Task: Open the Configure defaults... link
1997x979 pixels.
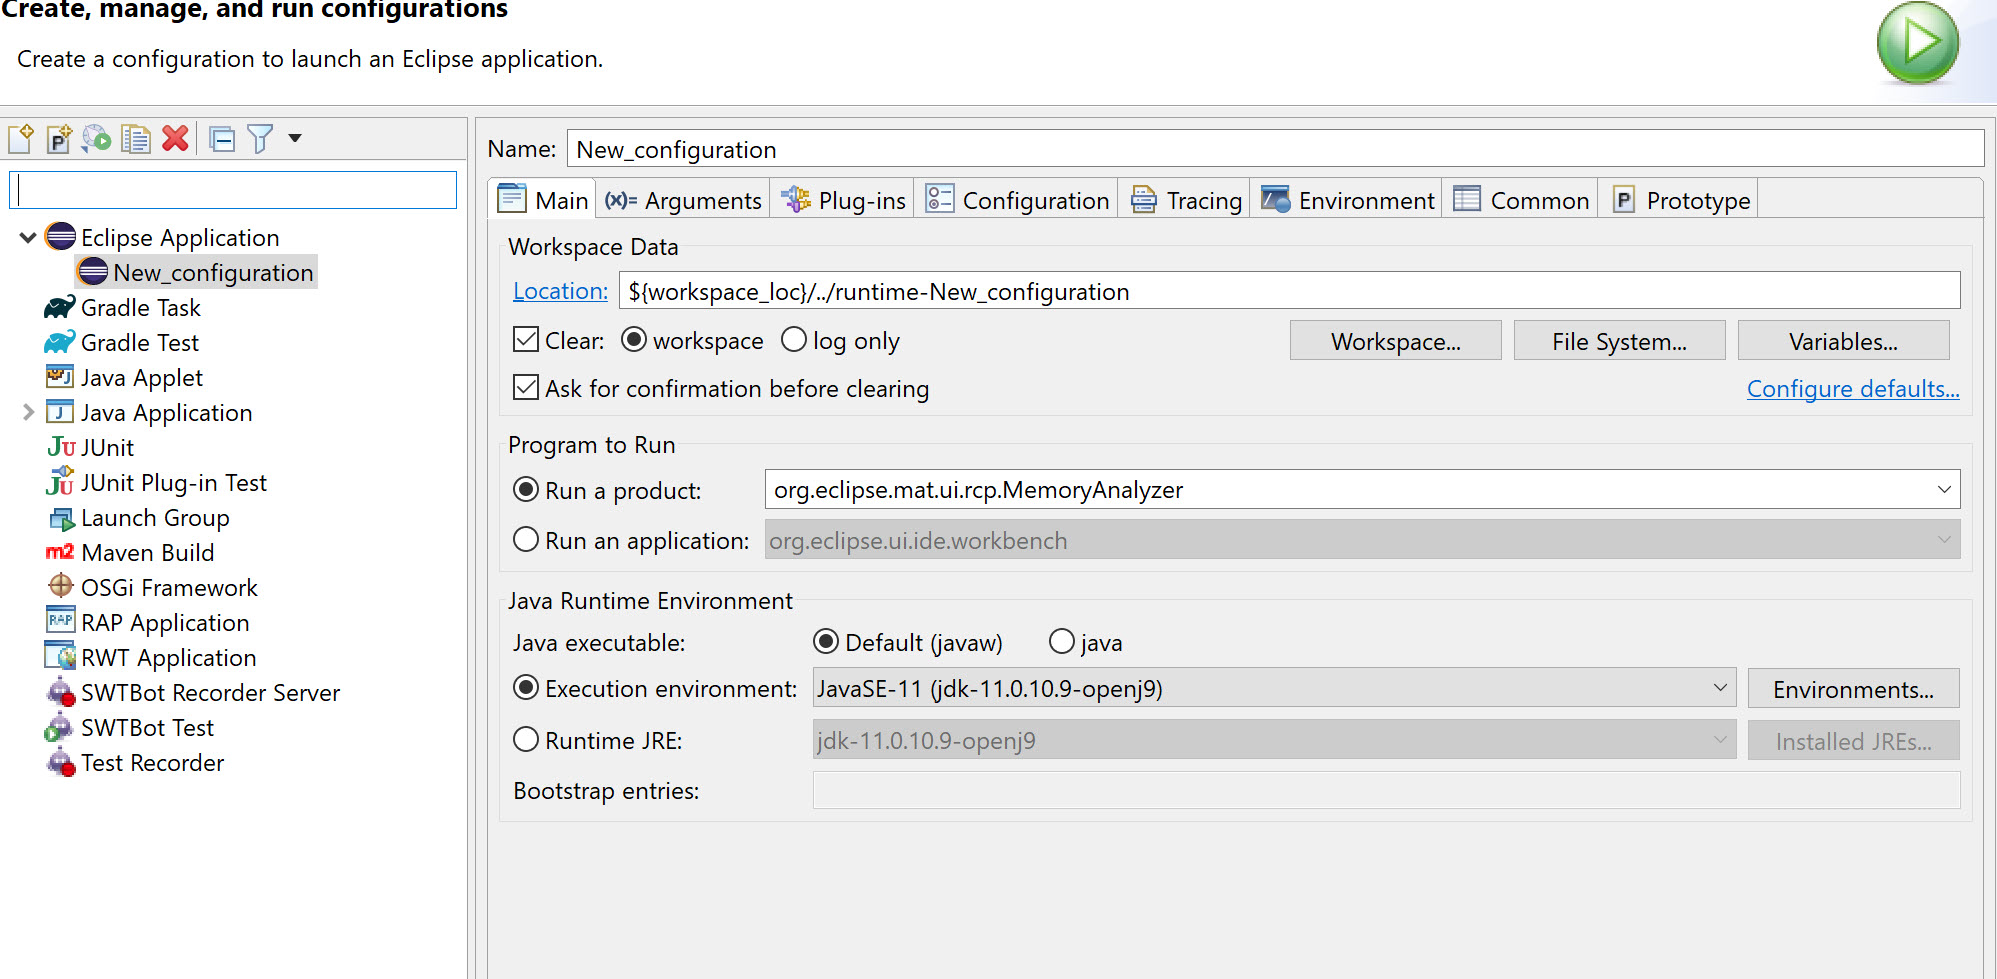Action: click(1853, 388)
